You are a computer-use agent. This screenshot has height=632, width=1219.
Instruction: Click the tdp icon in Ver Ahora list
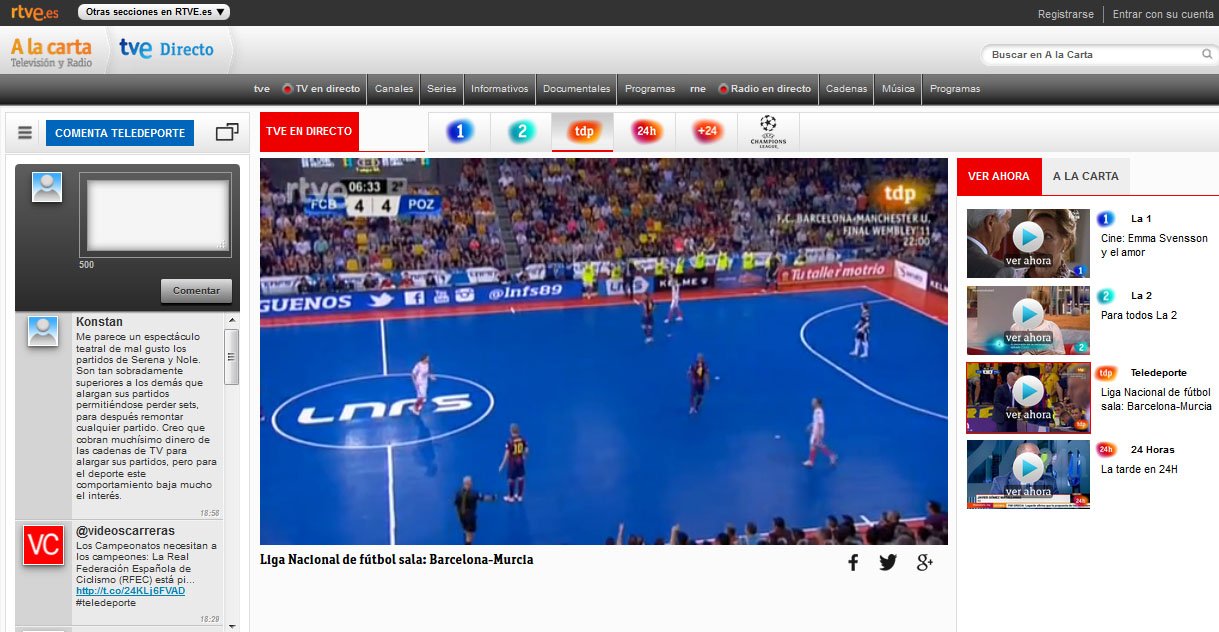point(1105,373)
